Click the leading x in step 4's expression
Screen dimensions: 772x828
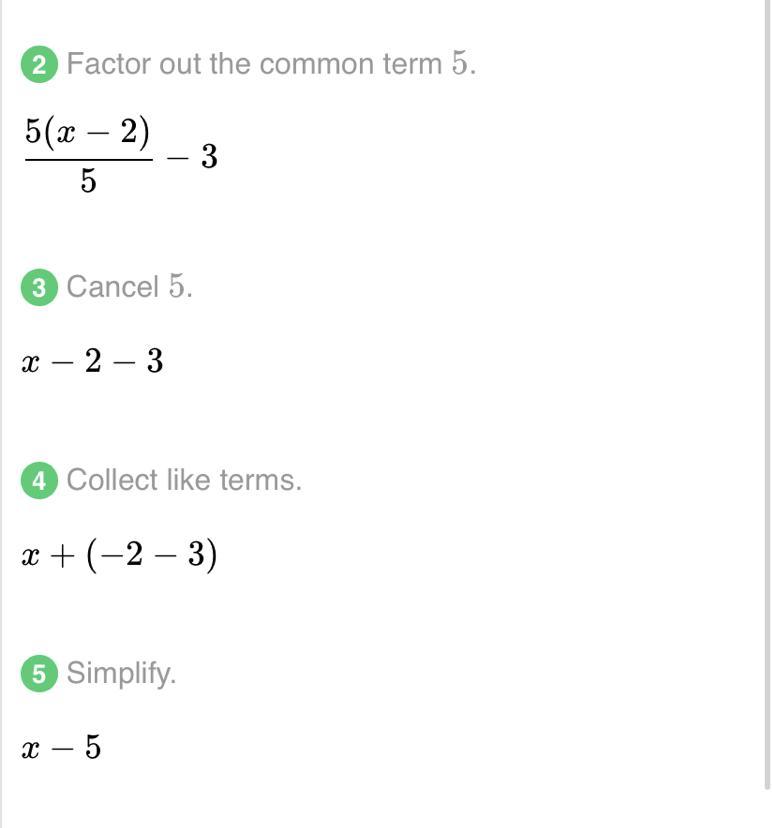point(30,556)
